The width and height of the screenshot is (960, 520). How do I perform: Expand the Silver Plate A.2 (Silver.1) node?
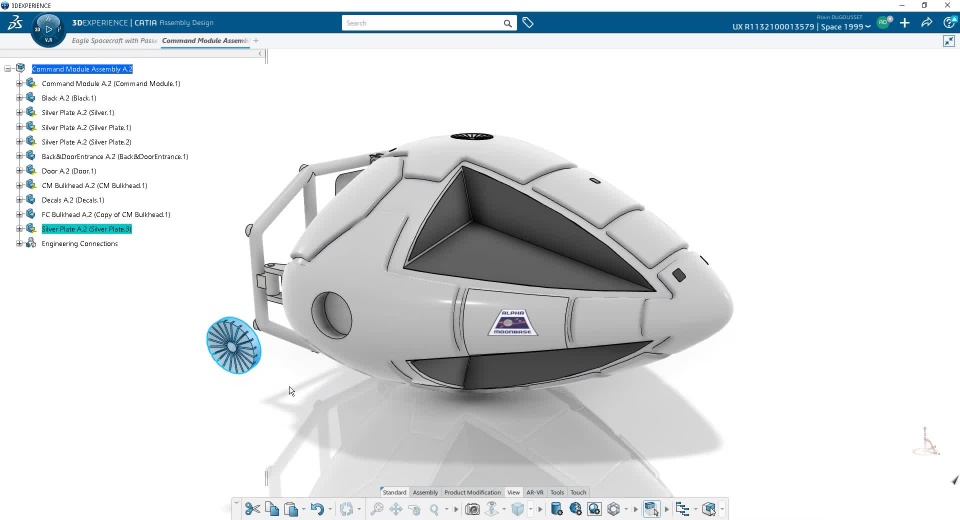pos(19,113)
